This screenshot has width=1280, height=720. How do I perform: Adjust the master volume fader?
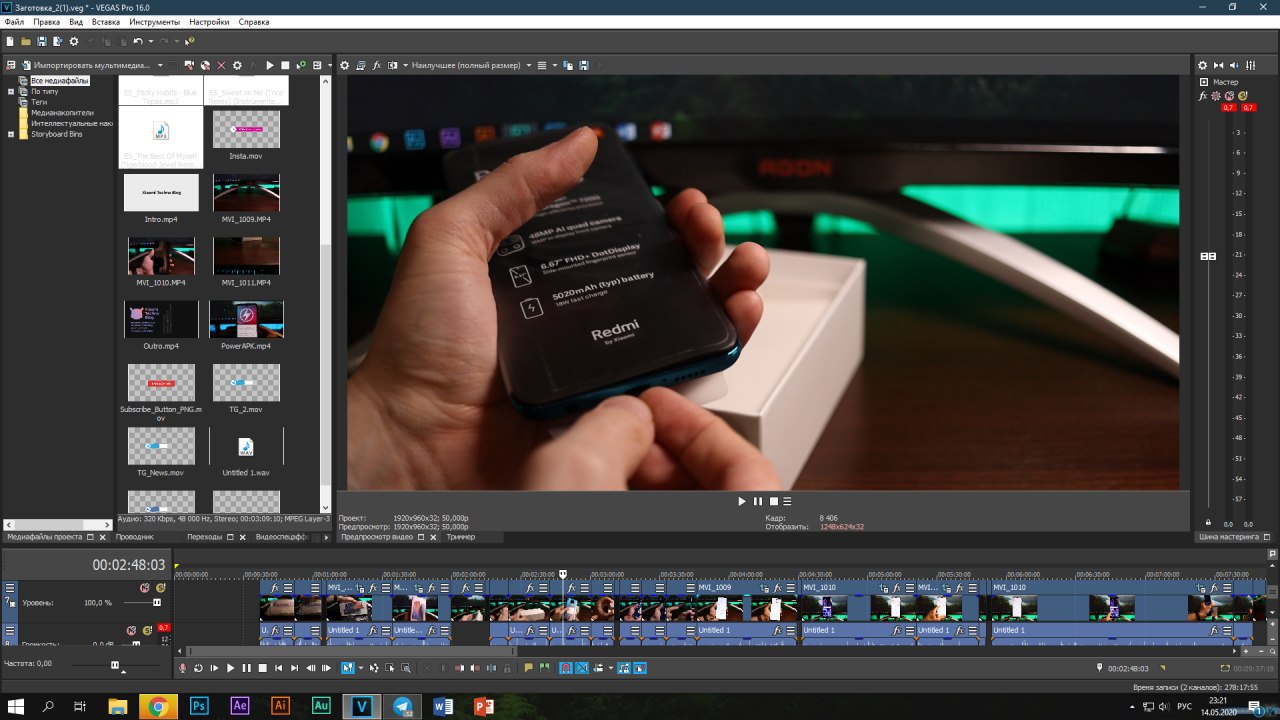[1208, 257]
